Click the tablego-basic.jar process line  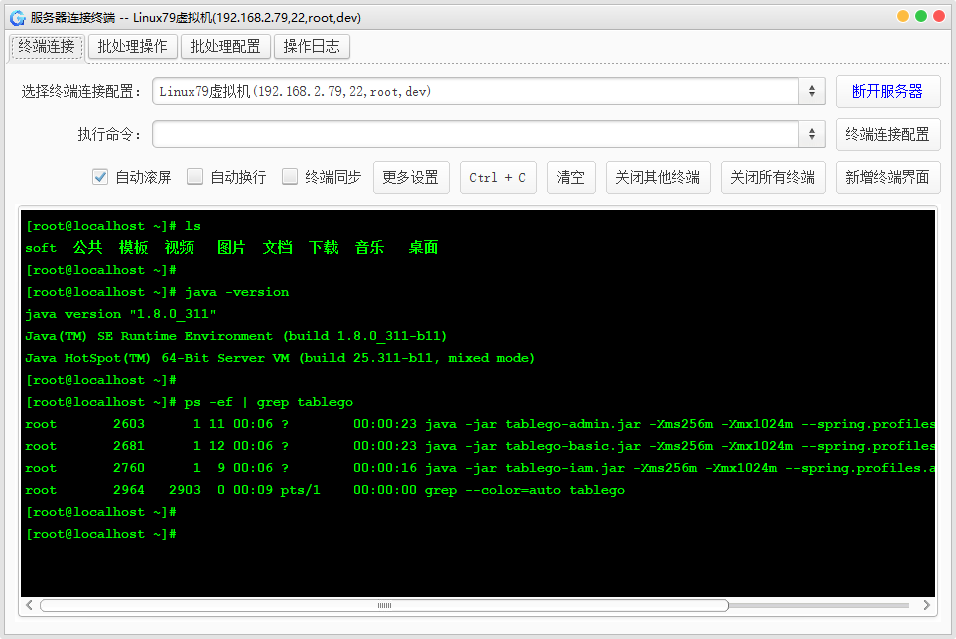pyautogui.click(x=480, y=446)
